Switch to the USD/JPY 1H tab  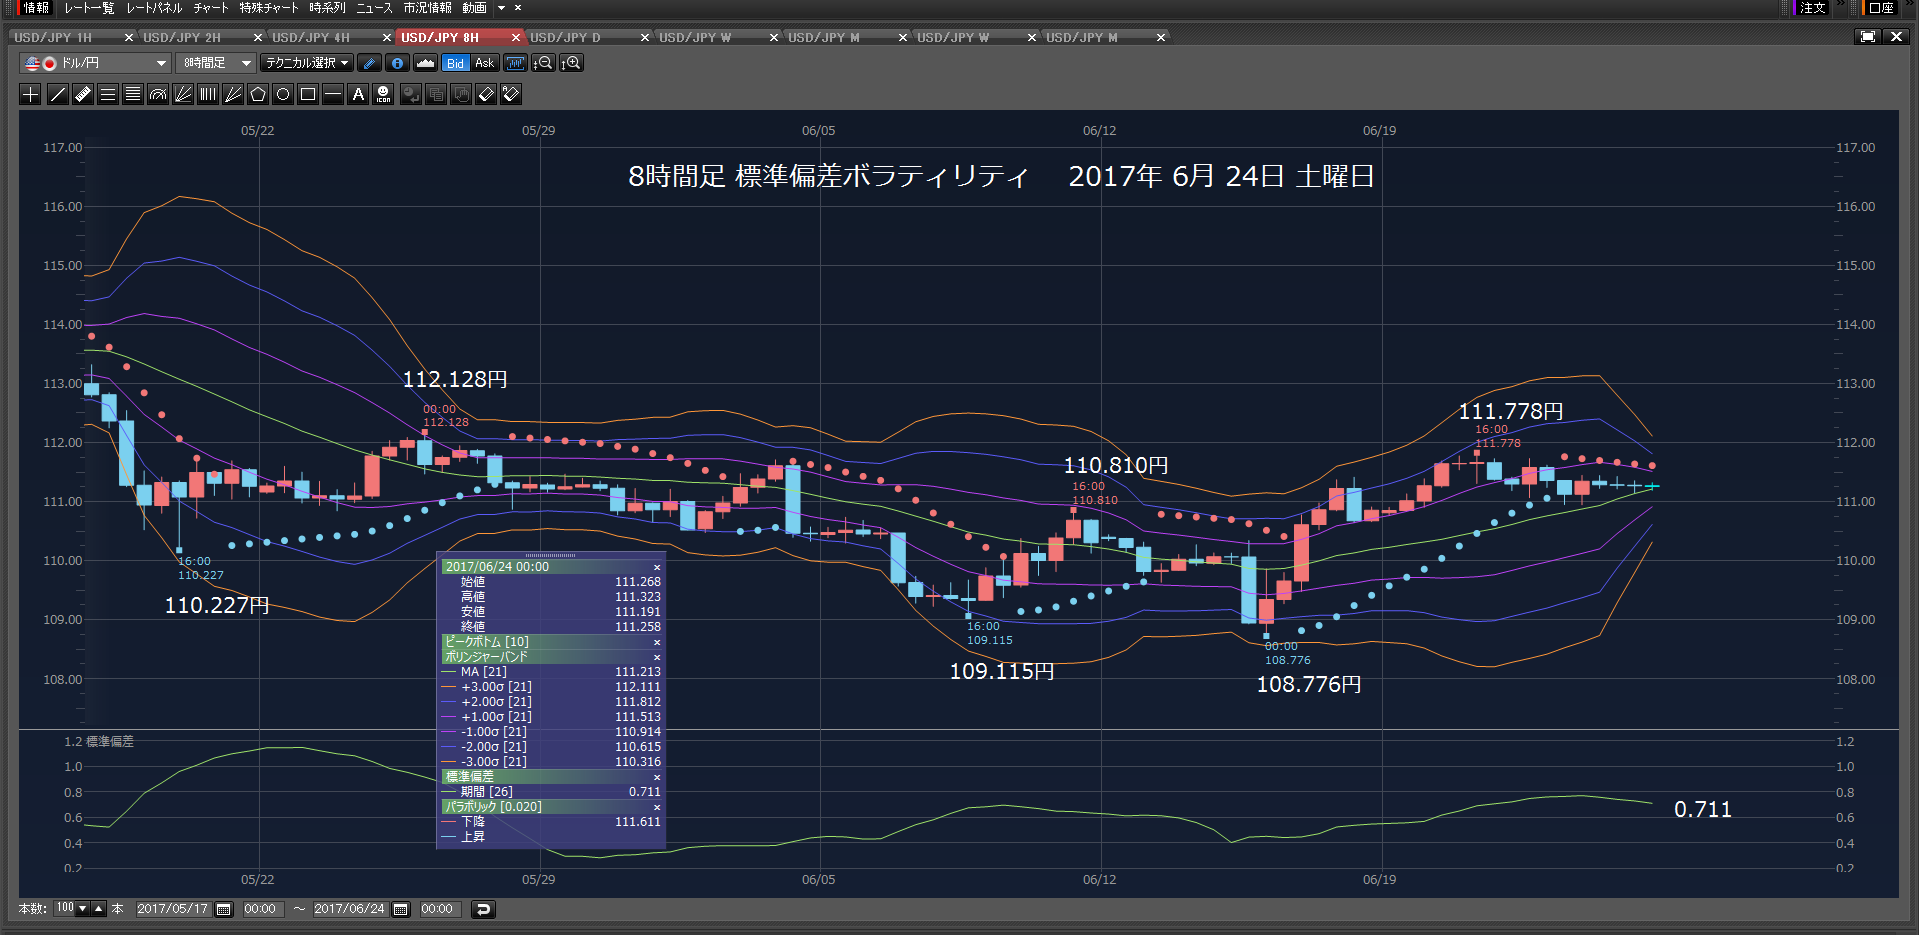53,37
